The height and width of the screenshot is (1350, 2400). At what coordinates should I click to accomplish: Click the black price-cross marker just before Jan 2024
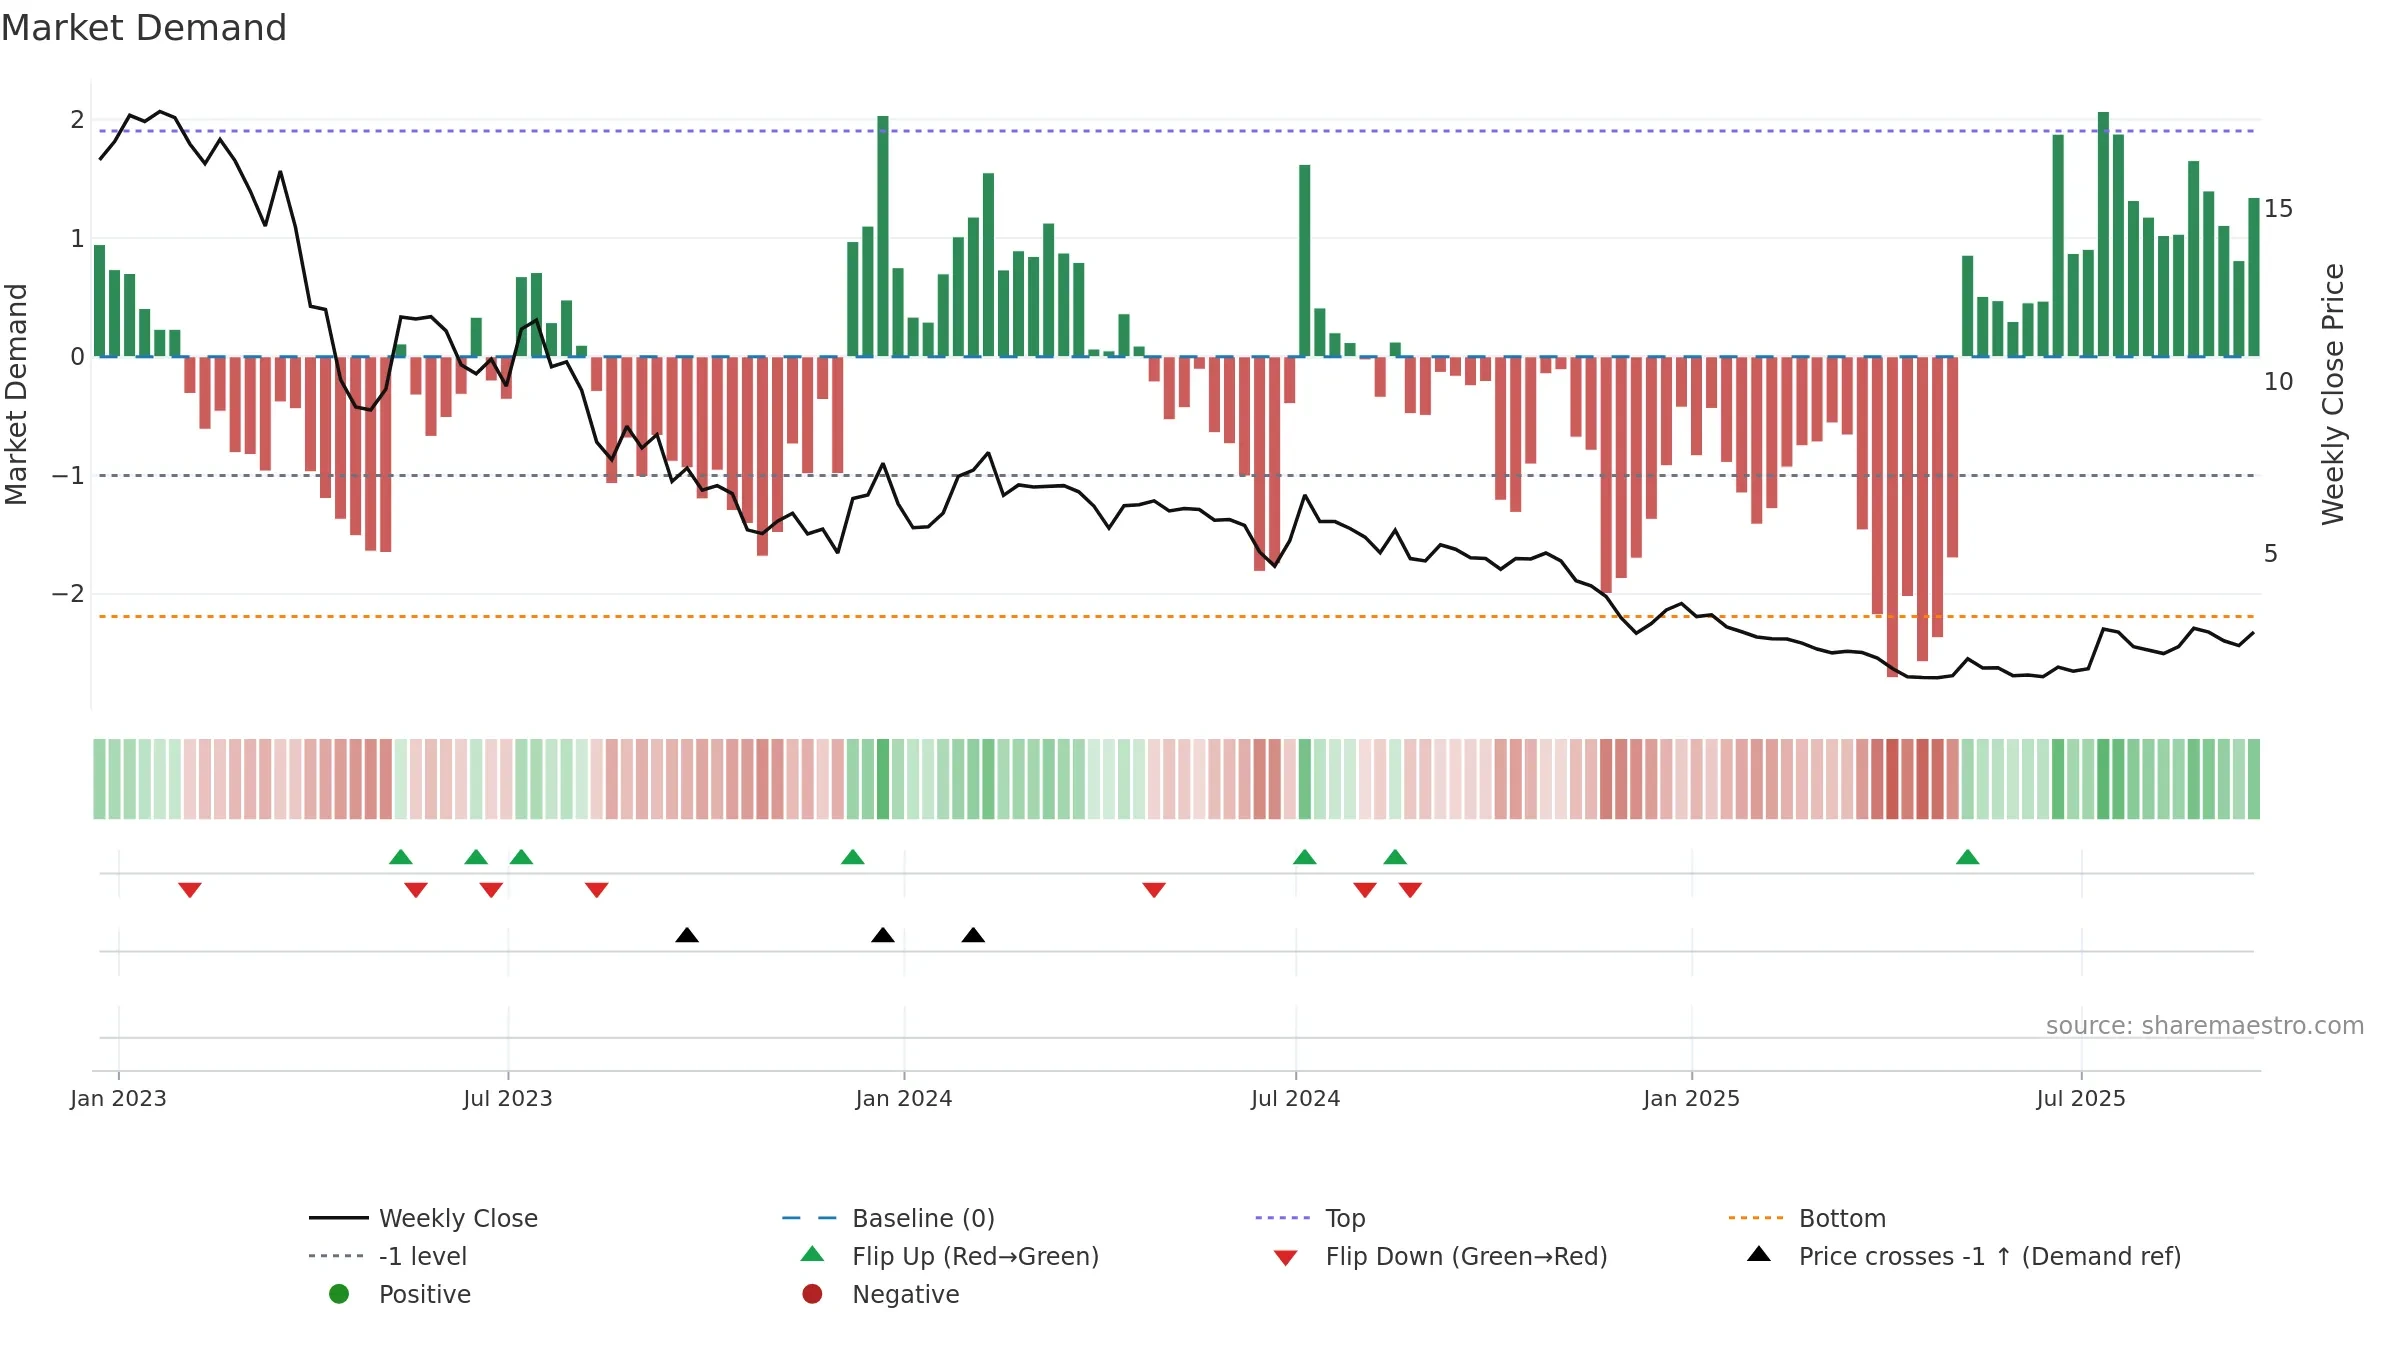[883, 935]
